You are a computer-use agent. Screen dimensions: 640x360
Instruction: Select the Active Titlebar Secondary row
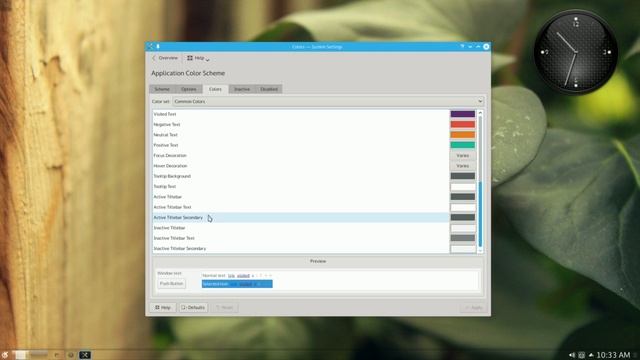point(301,218)
